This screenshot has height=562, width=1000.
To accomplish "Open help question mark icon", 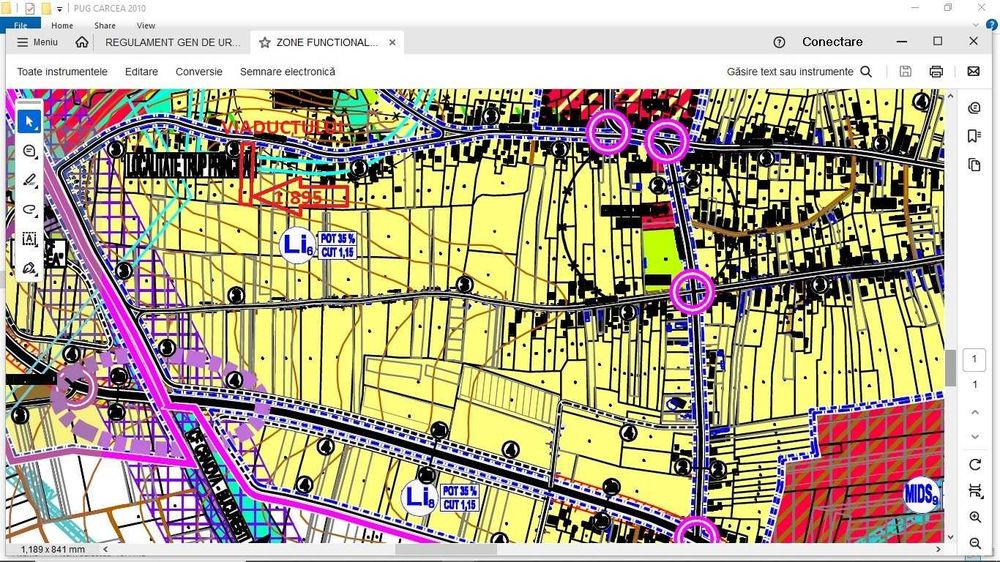I will pyautogui.click(x=779, y=42).
